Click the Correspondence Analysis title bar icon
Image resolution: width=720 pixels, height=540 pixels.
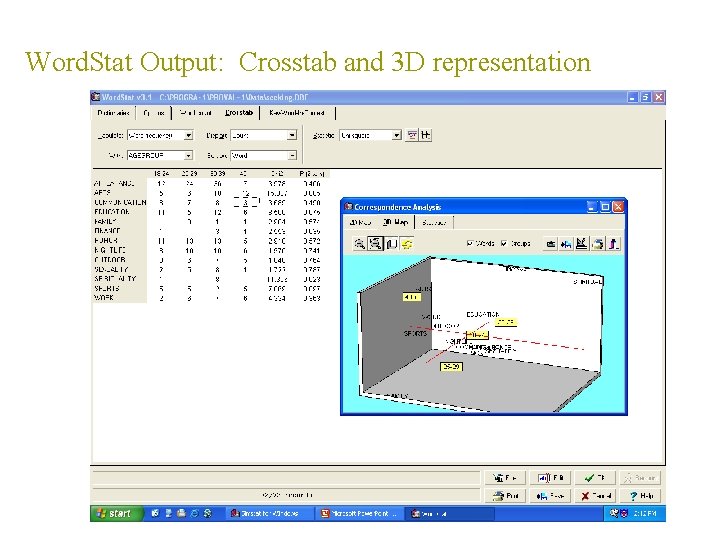pyautogui.click(x=349, y=207)
